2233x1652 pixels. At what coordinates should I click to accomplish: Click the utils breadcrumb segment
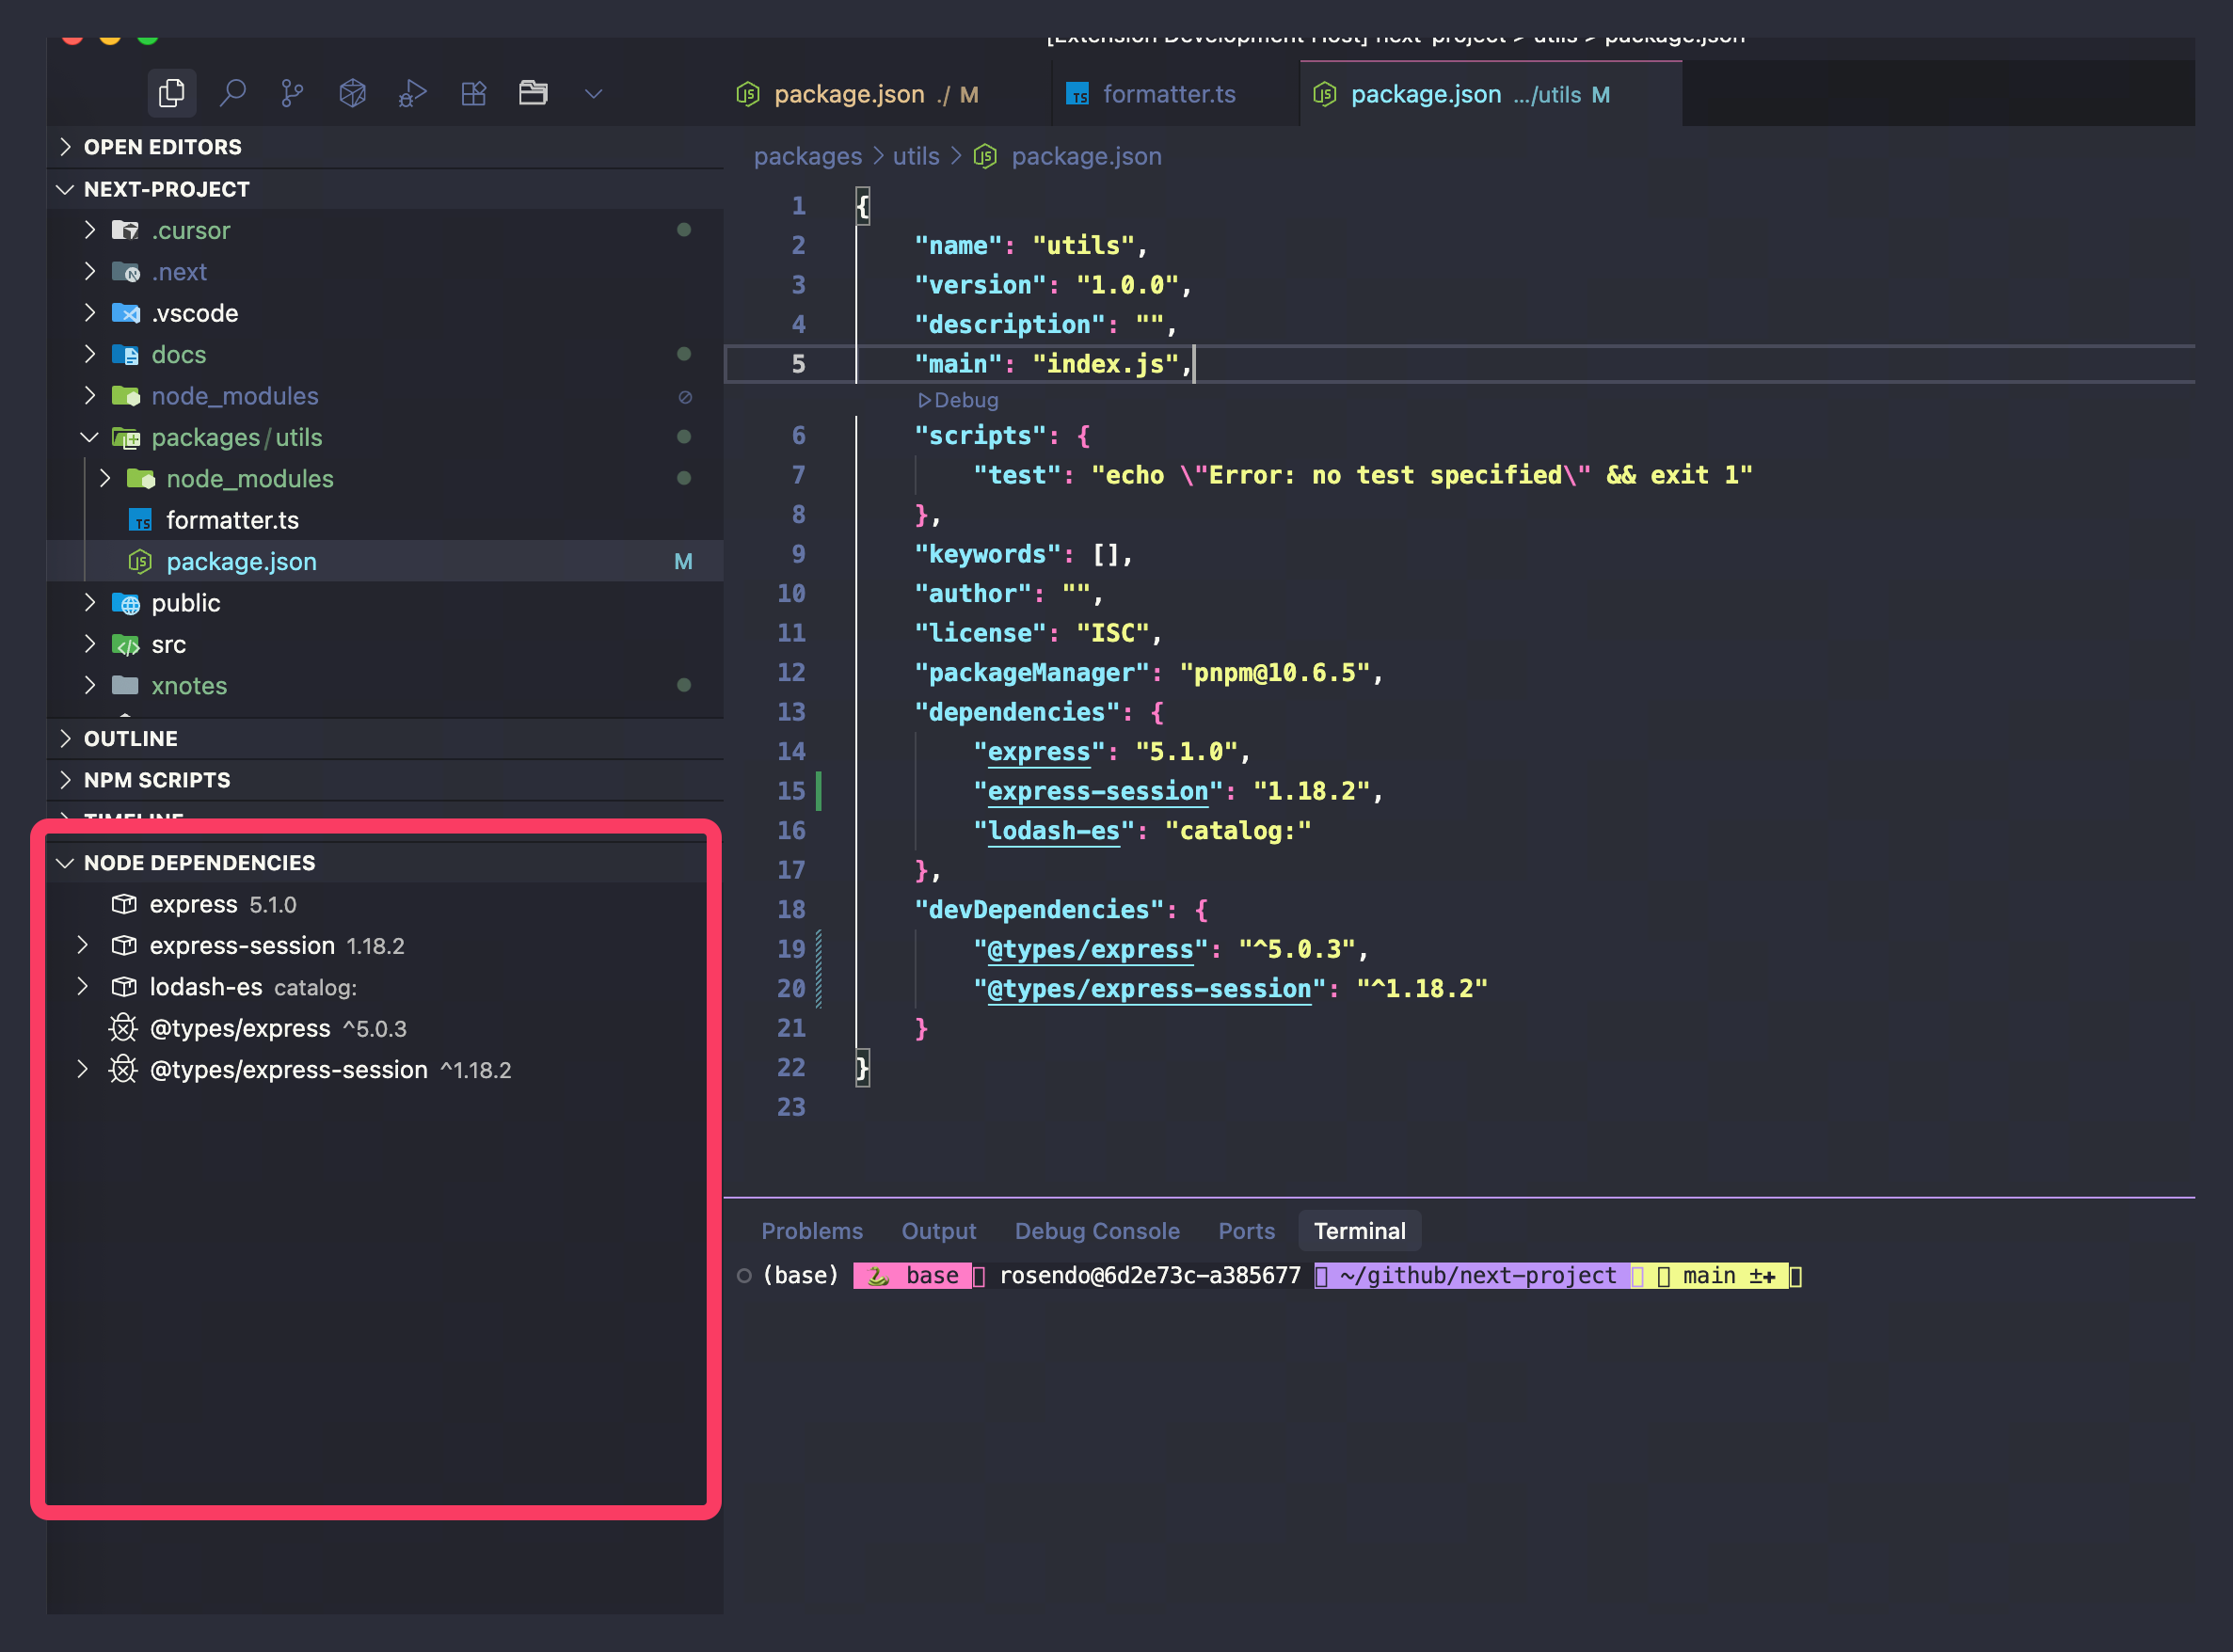(915, 156)
